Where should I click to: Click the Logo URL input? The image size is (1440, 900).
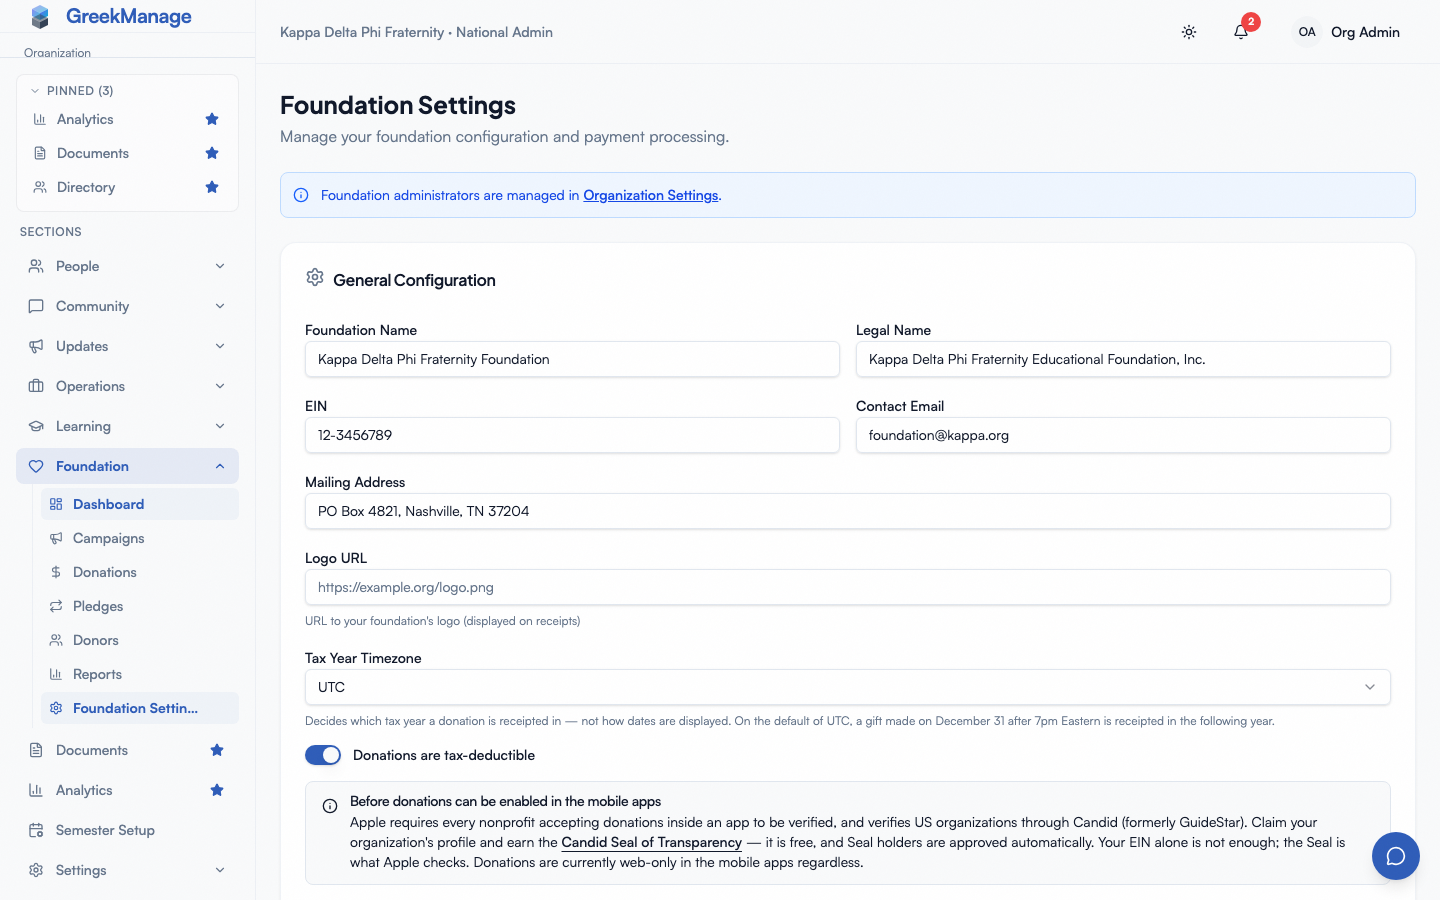(848, 587)
